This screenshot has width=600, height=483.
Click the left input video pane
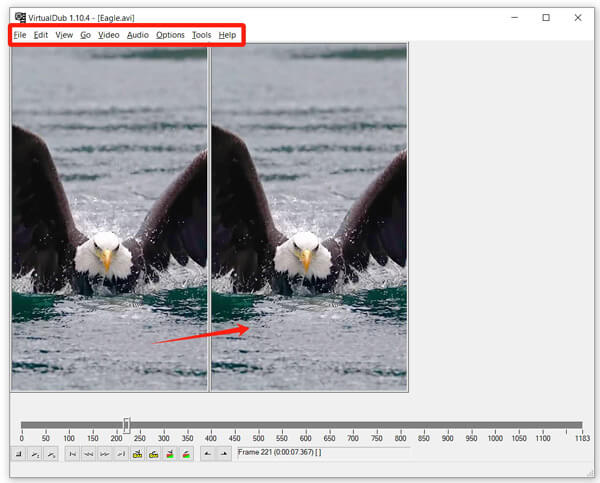coord(109,217)
